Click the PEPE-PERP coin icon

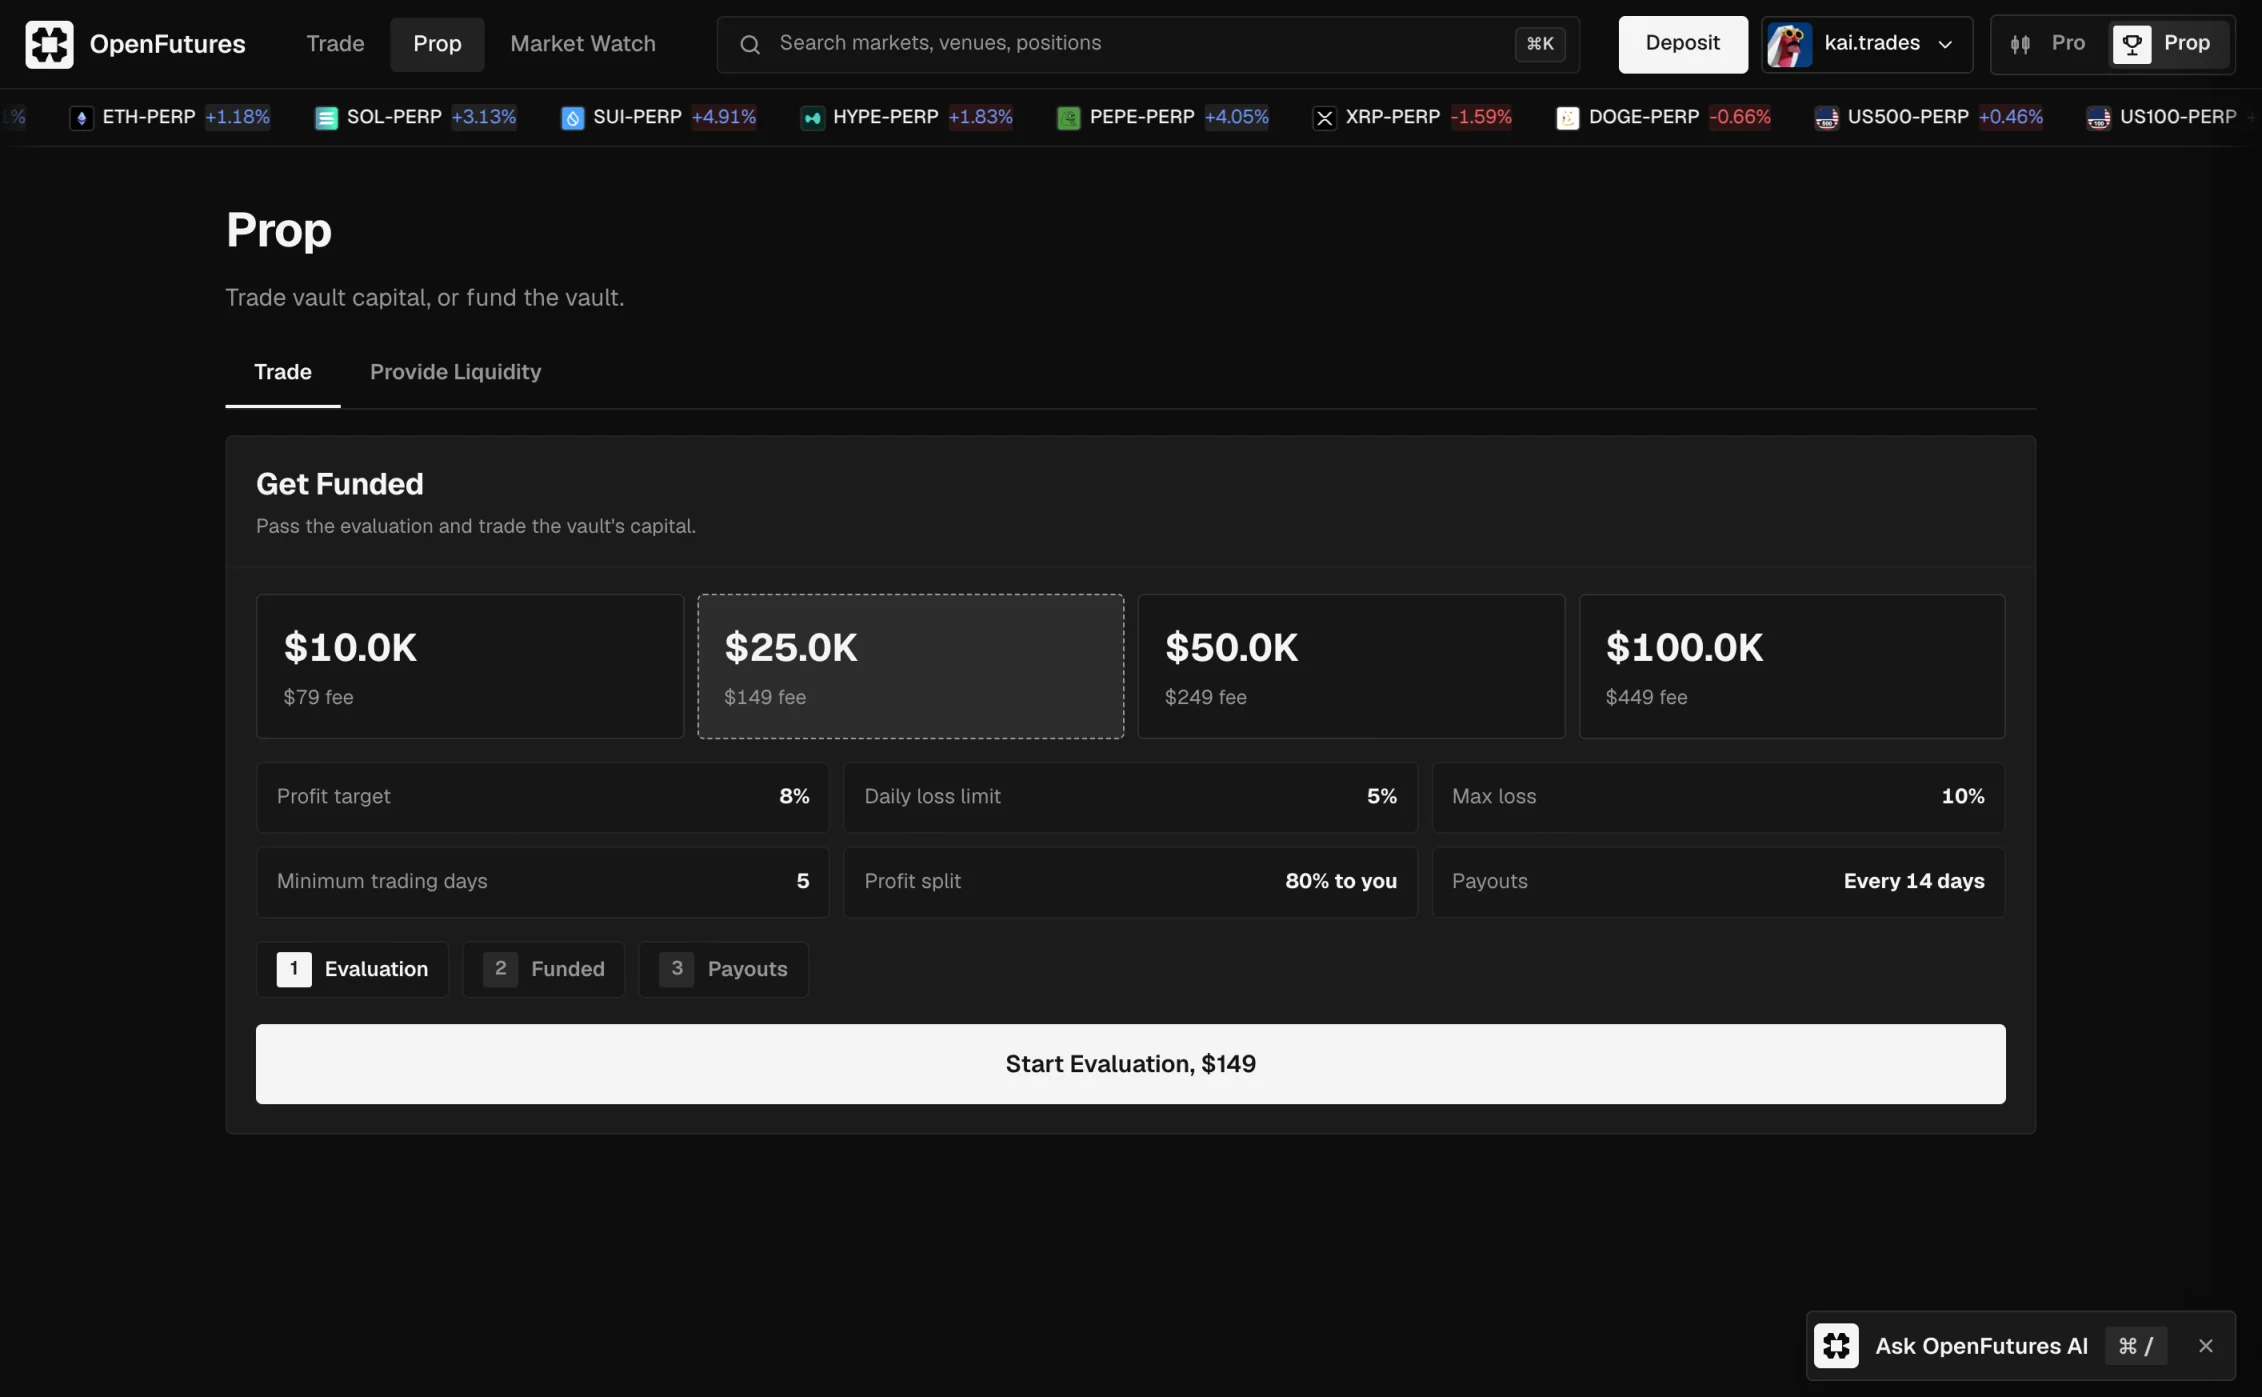pyautogui.click(x=1068, y=118)
